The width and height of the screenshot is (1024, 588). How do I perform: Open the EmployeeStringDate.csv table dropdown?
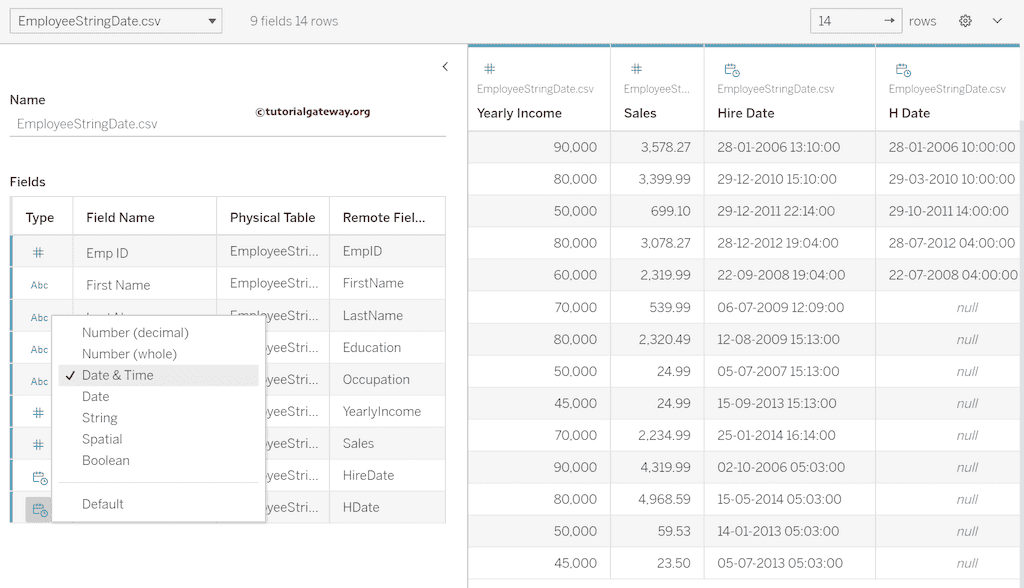pyautogui.click(x=116, y=21)
